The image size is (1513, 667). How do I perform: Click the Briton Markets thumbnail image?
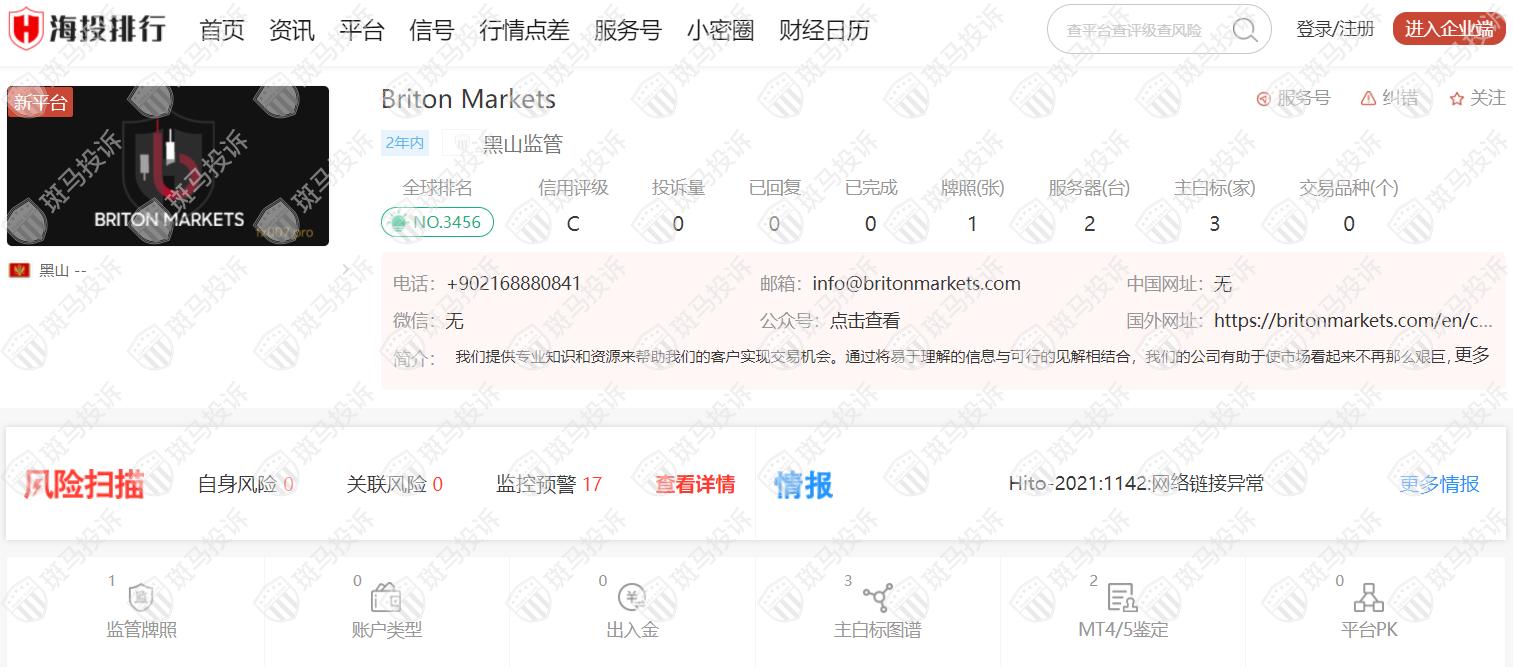coord(168,166)
